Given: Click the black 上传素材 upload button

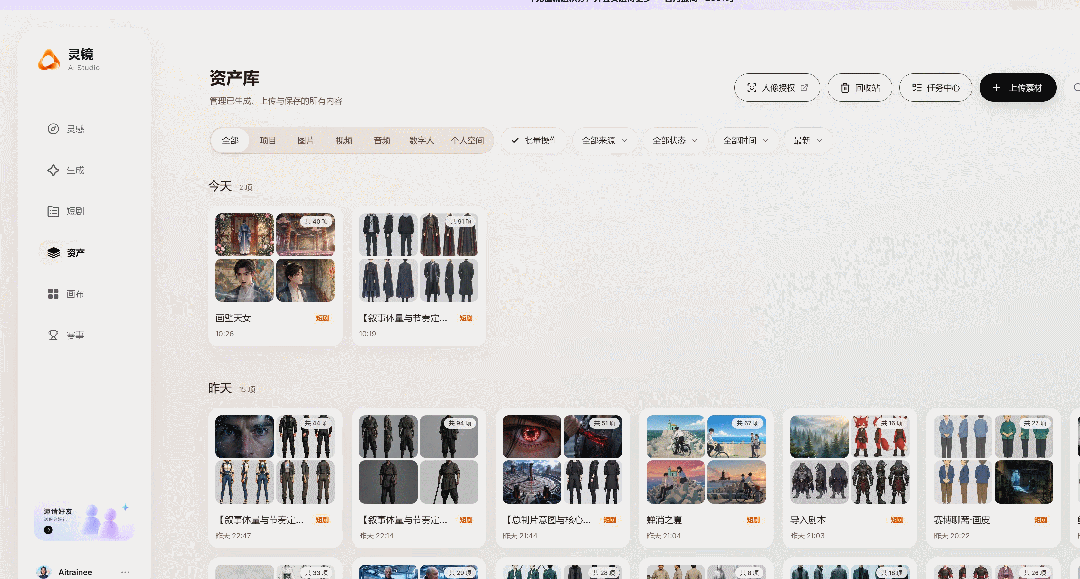Looking at the screenshot, I should 1018,87.
